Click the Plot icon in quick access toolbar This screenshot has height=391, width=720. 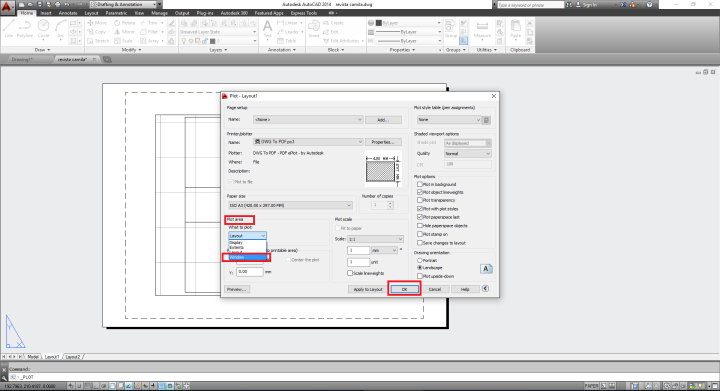(57, 4)
